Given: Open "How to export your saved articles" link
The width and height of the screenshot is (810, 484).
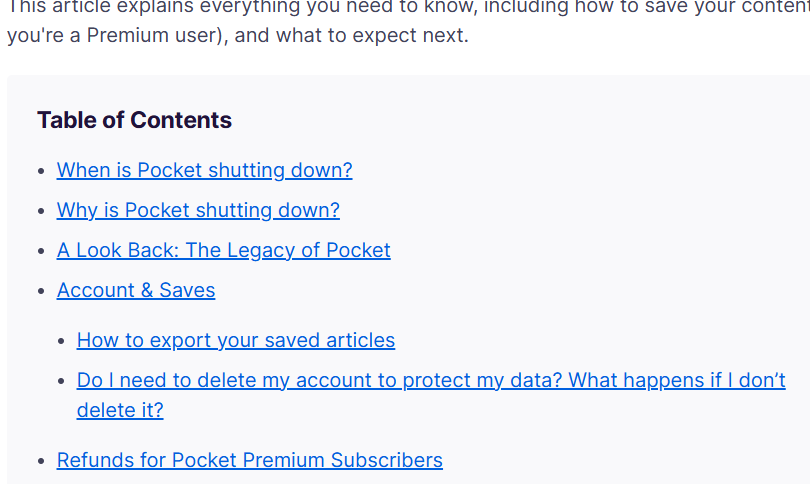Looking at the screenshot, I should point(236,340).
